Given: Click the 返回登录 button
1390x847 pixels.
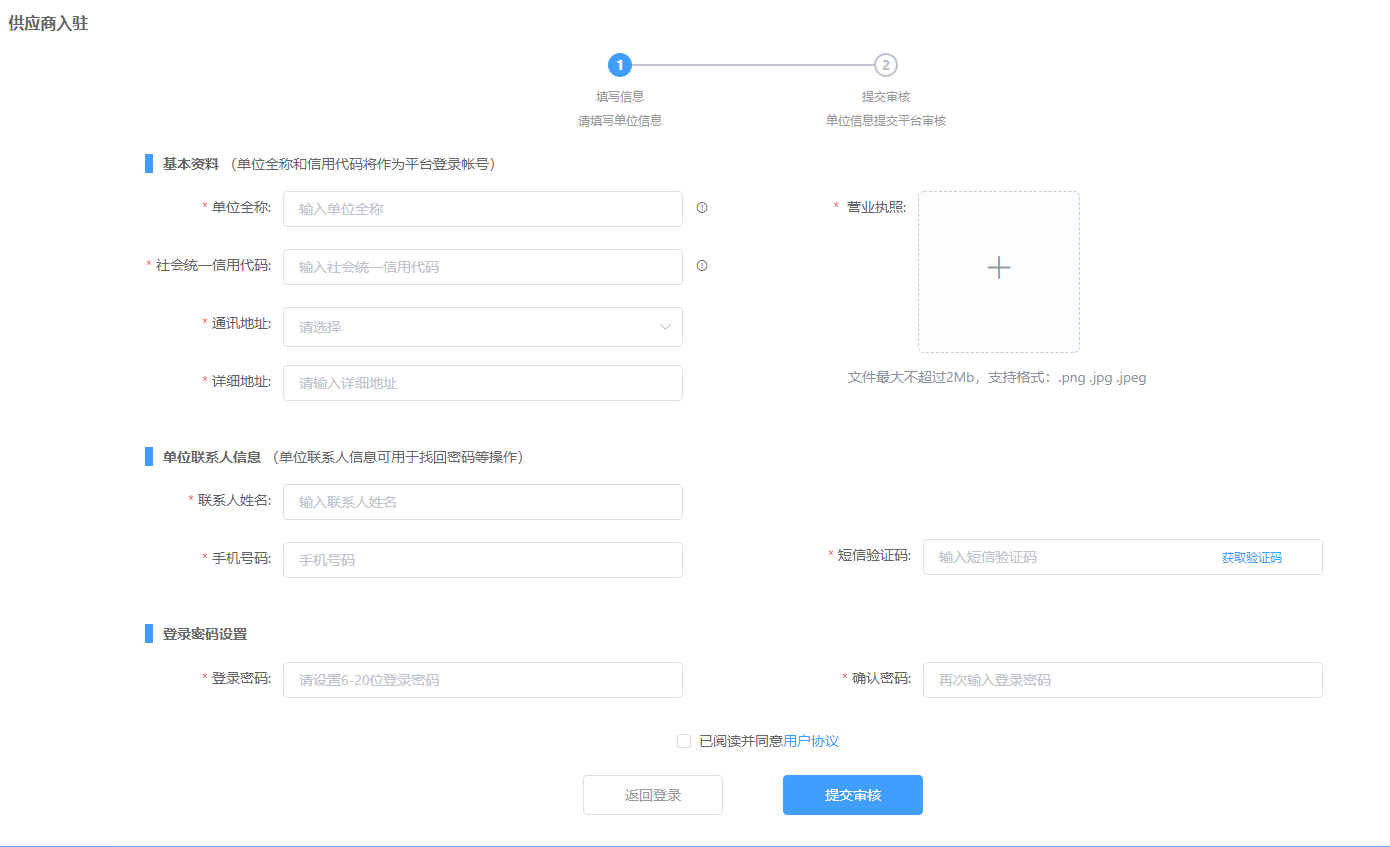Looking at the screenshot, I should [653, 795].
